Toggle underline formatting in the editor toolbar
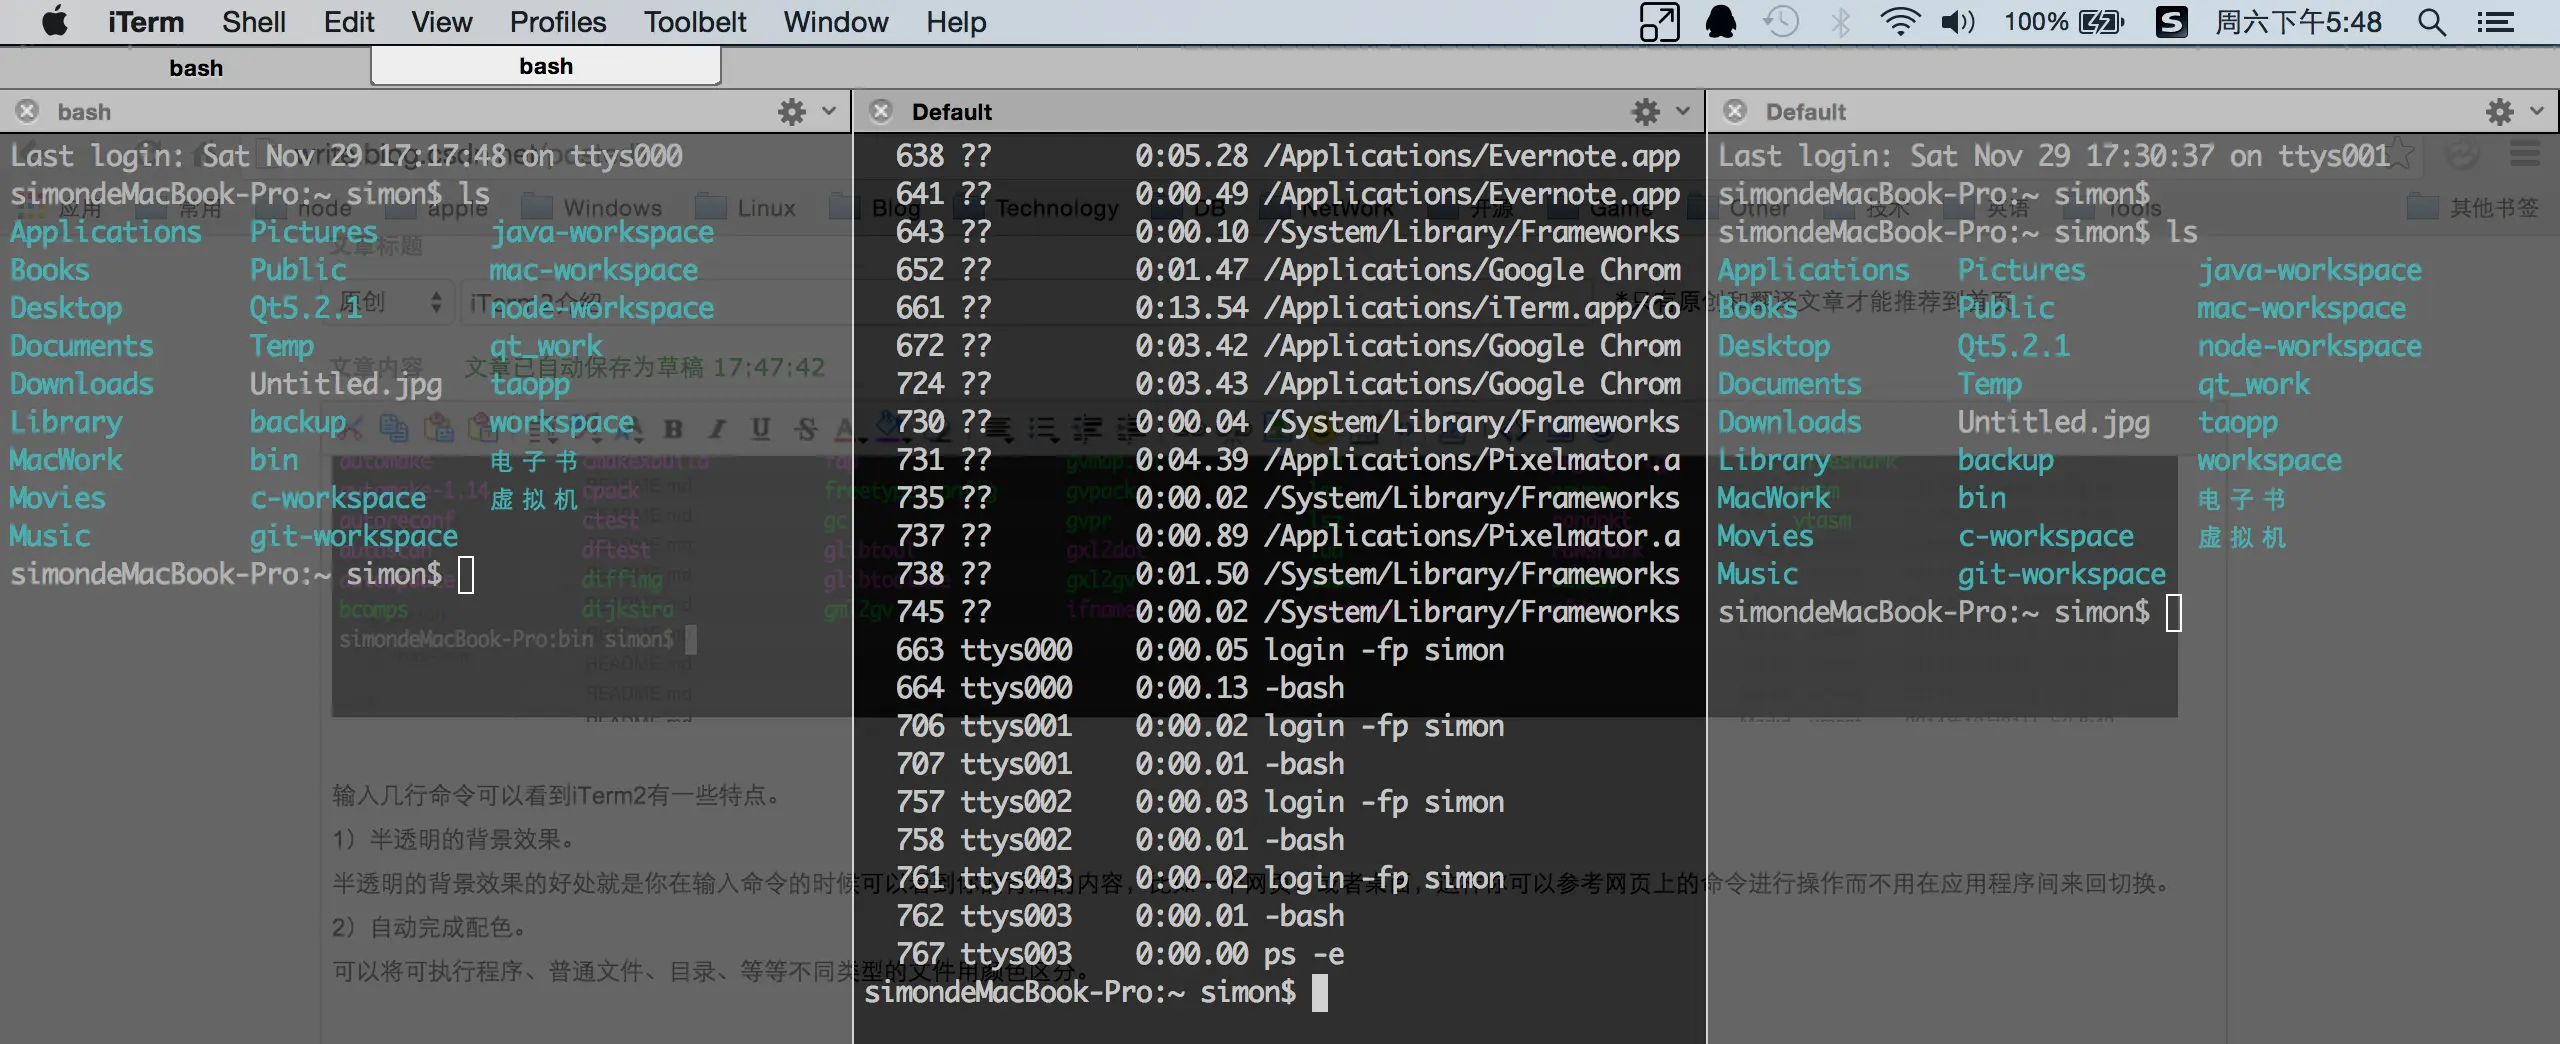The image size is (2560, 1044). [x=762, y=429]
